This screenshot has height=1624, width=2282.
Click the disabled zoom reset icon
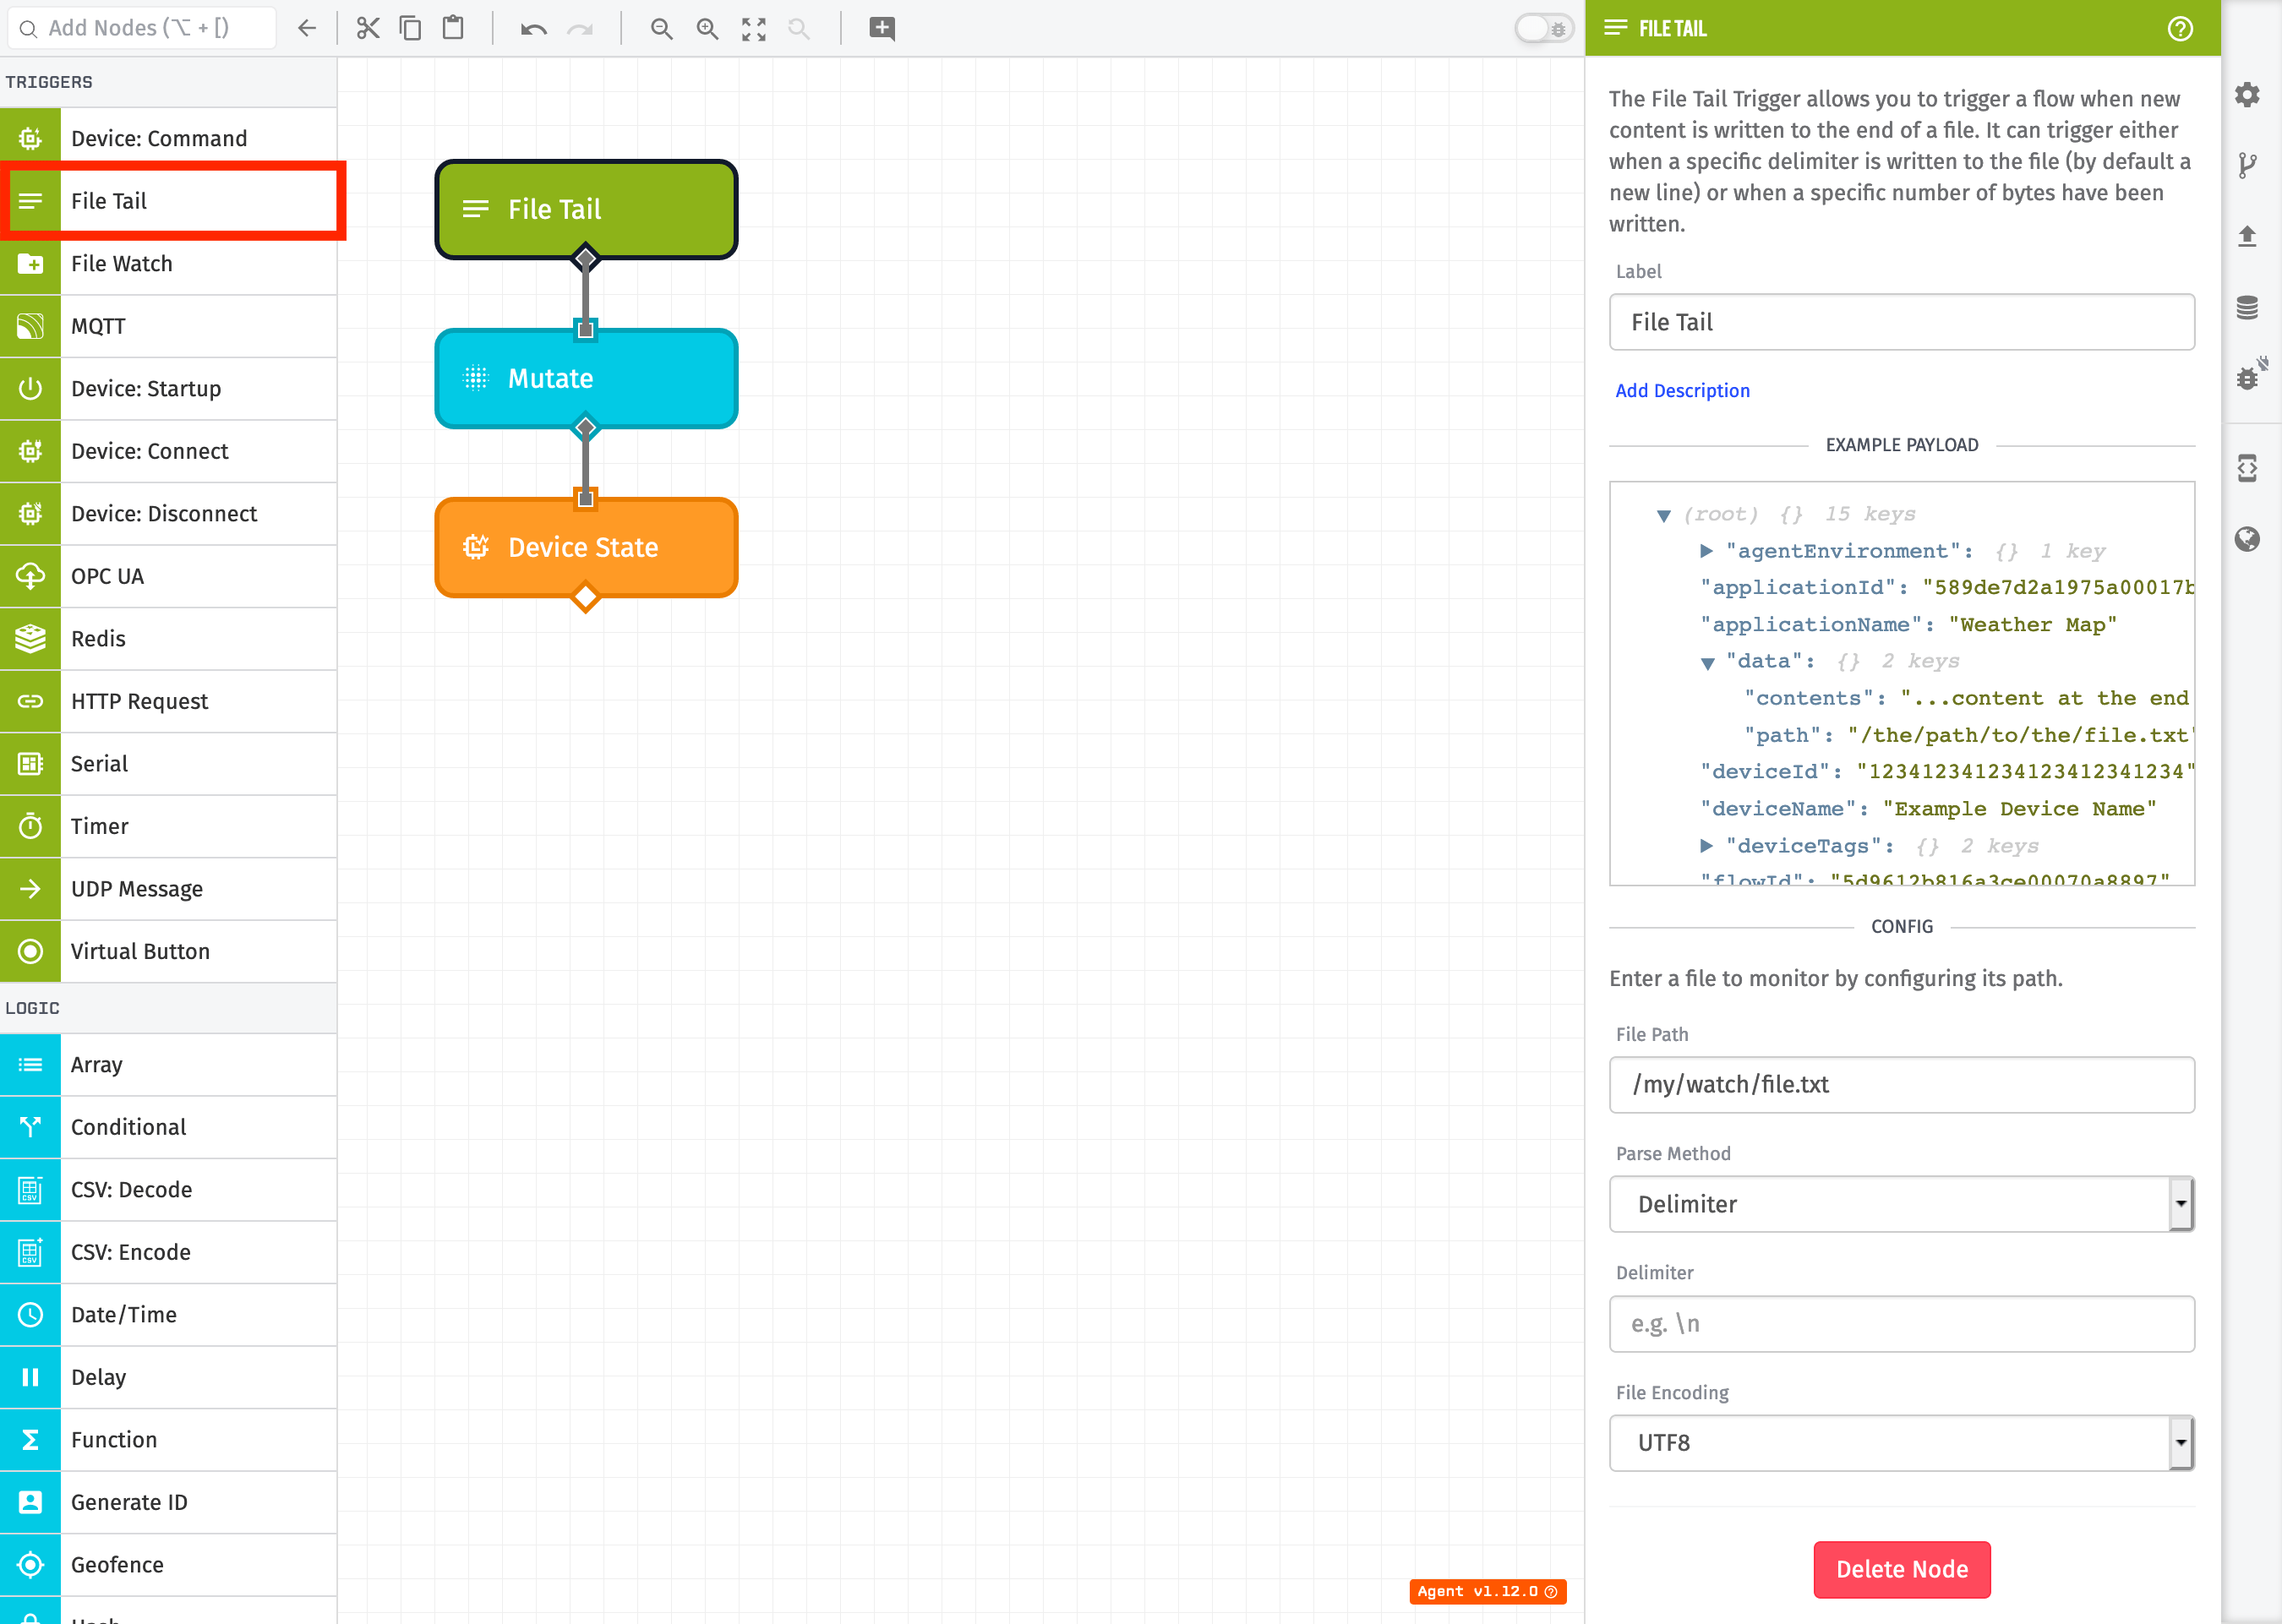798,29
